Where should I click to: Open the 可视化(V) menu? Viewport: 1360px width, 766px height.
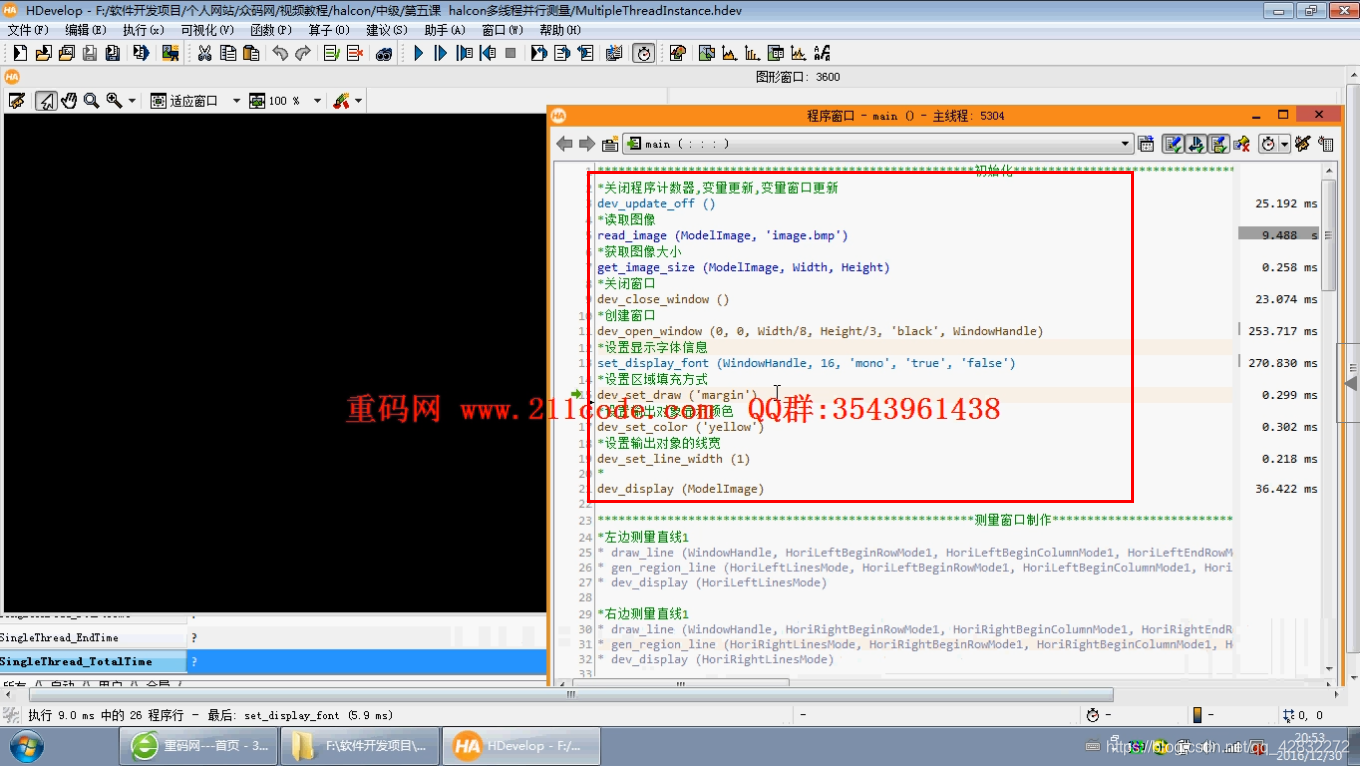(208, 30)
